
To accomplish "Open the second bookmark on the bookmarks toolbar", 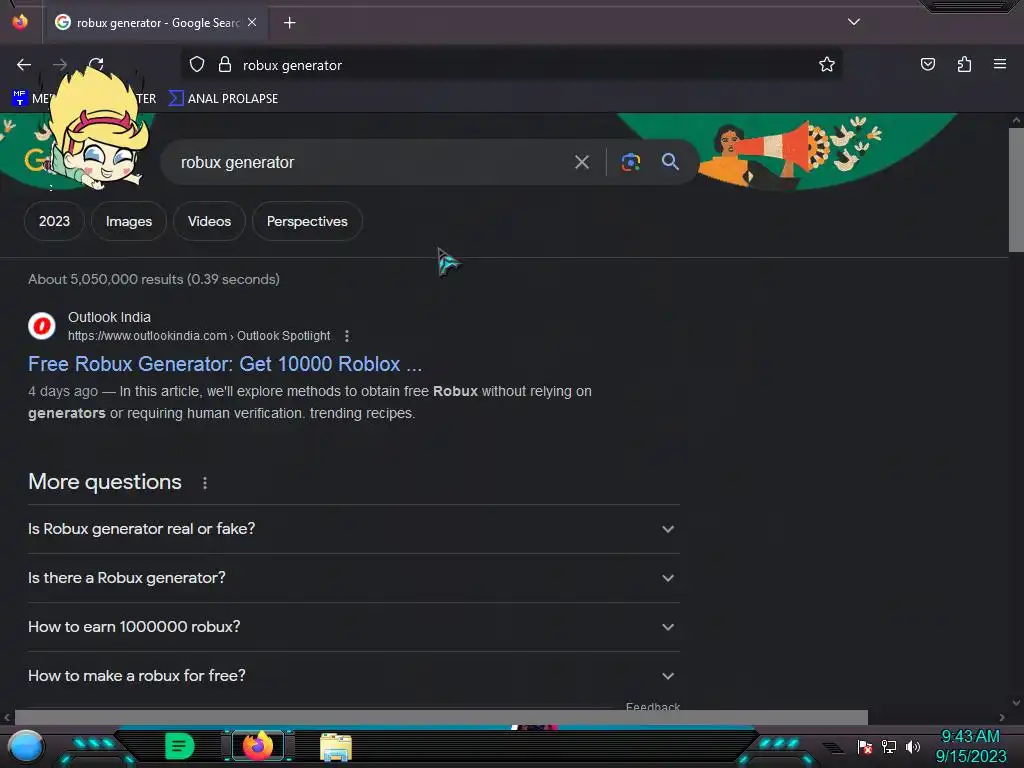I will [224, 99].
